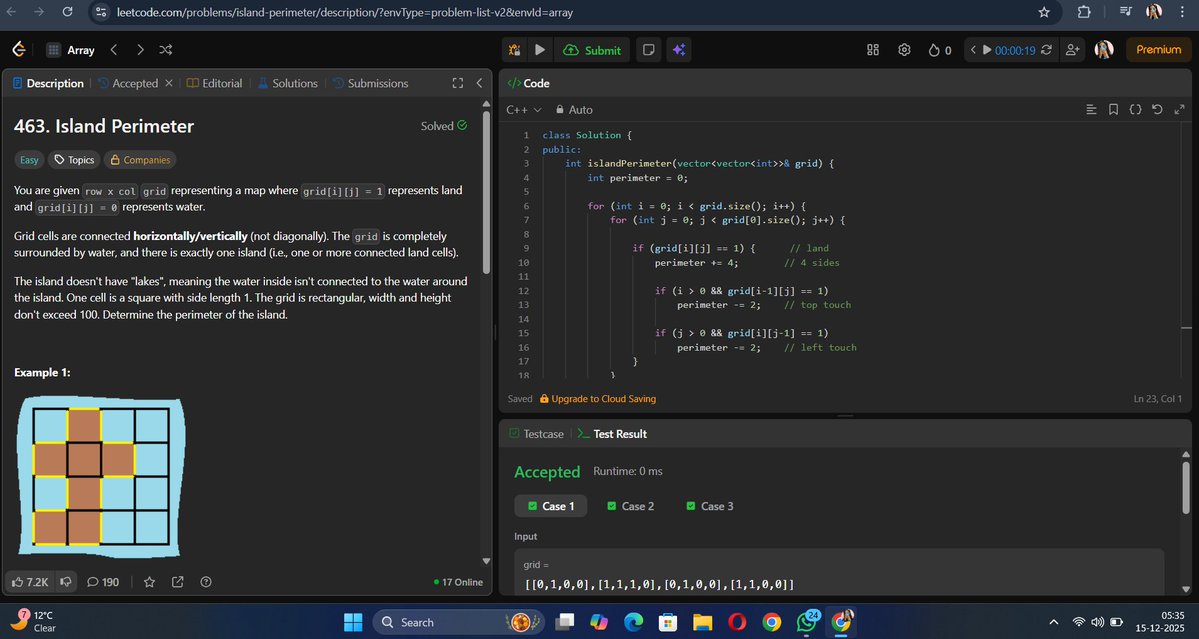This screenshot has height=639, width=1199.
Task: Click the Premium button
Action: 1158,50
